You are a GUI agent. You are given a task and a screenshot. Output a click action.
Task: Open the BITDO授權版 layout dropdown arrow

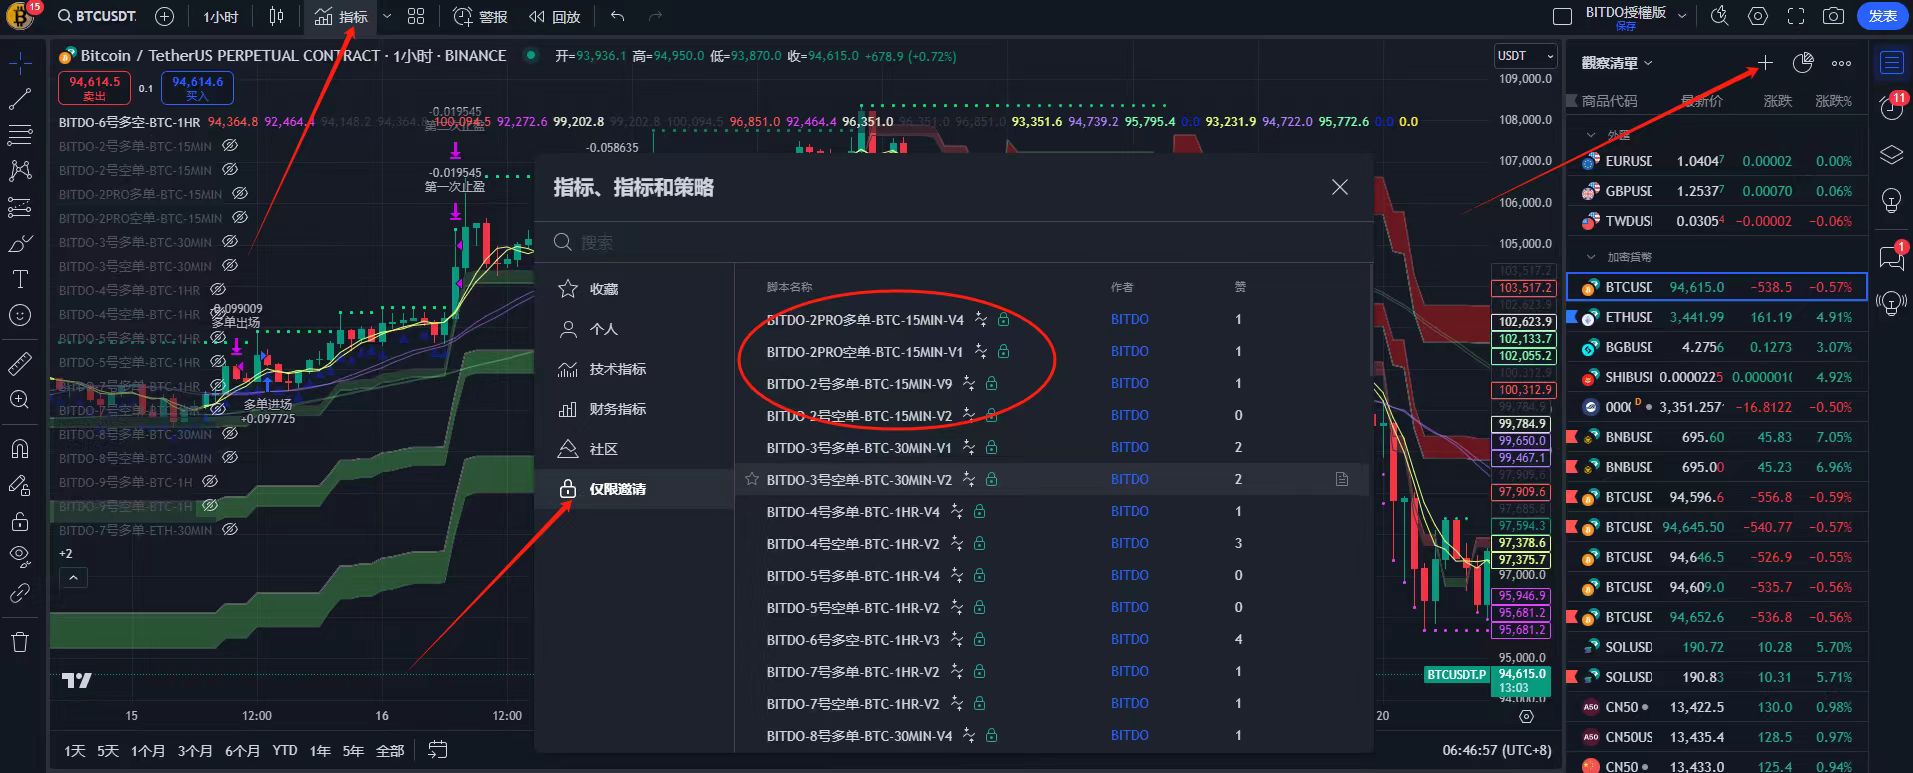click(x=1682, y=16)
